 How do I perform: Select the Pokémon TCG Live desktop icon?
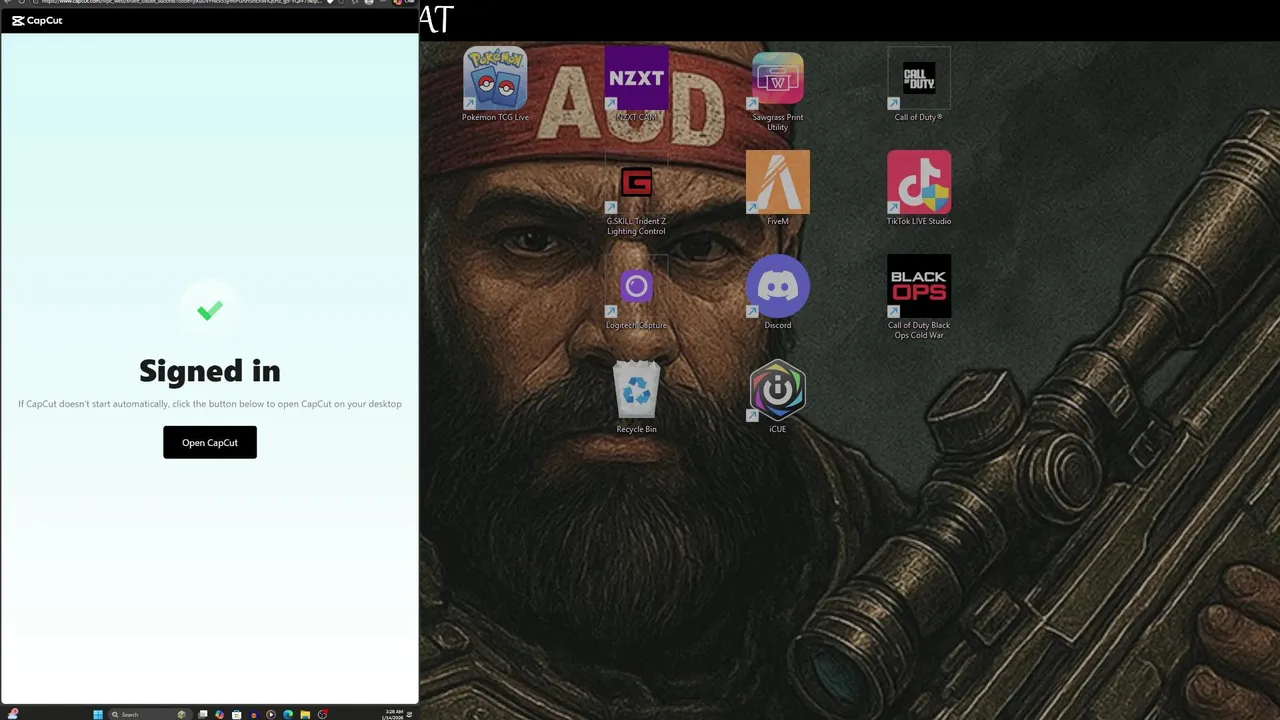[495, 85]
